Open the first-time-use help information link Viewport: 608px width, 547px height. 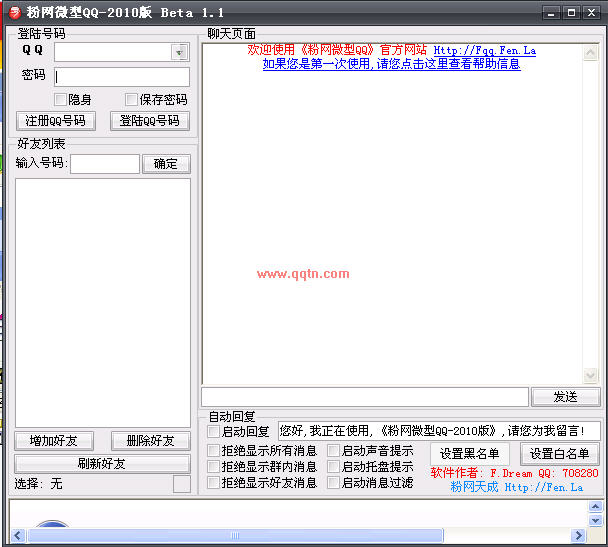point(392,64)
